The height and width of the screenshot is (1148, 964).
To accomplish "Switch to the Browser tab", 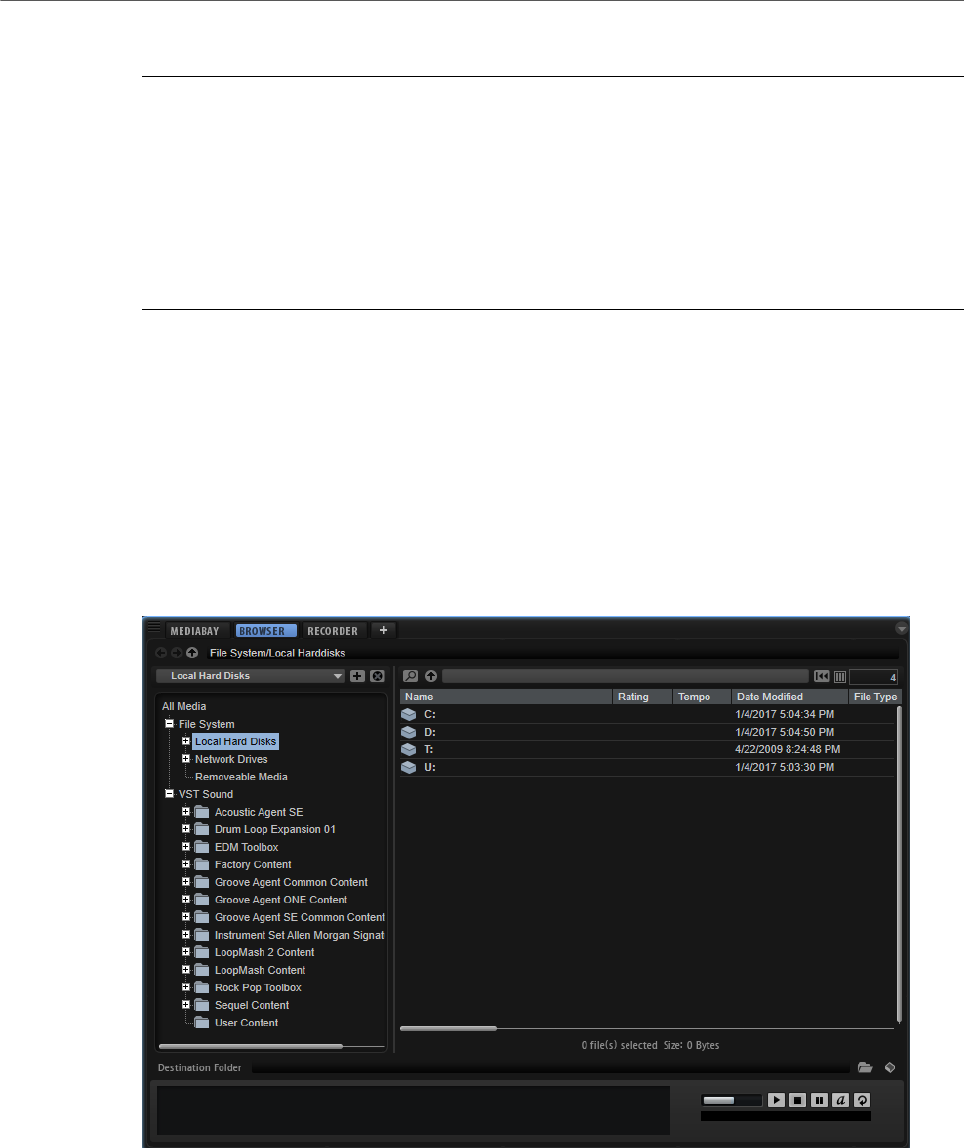I will (x=266, y=630).
